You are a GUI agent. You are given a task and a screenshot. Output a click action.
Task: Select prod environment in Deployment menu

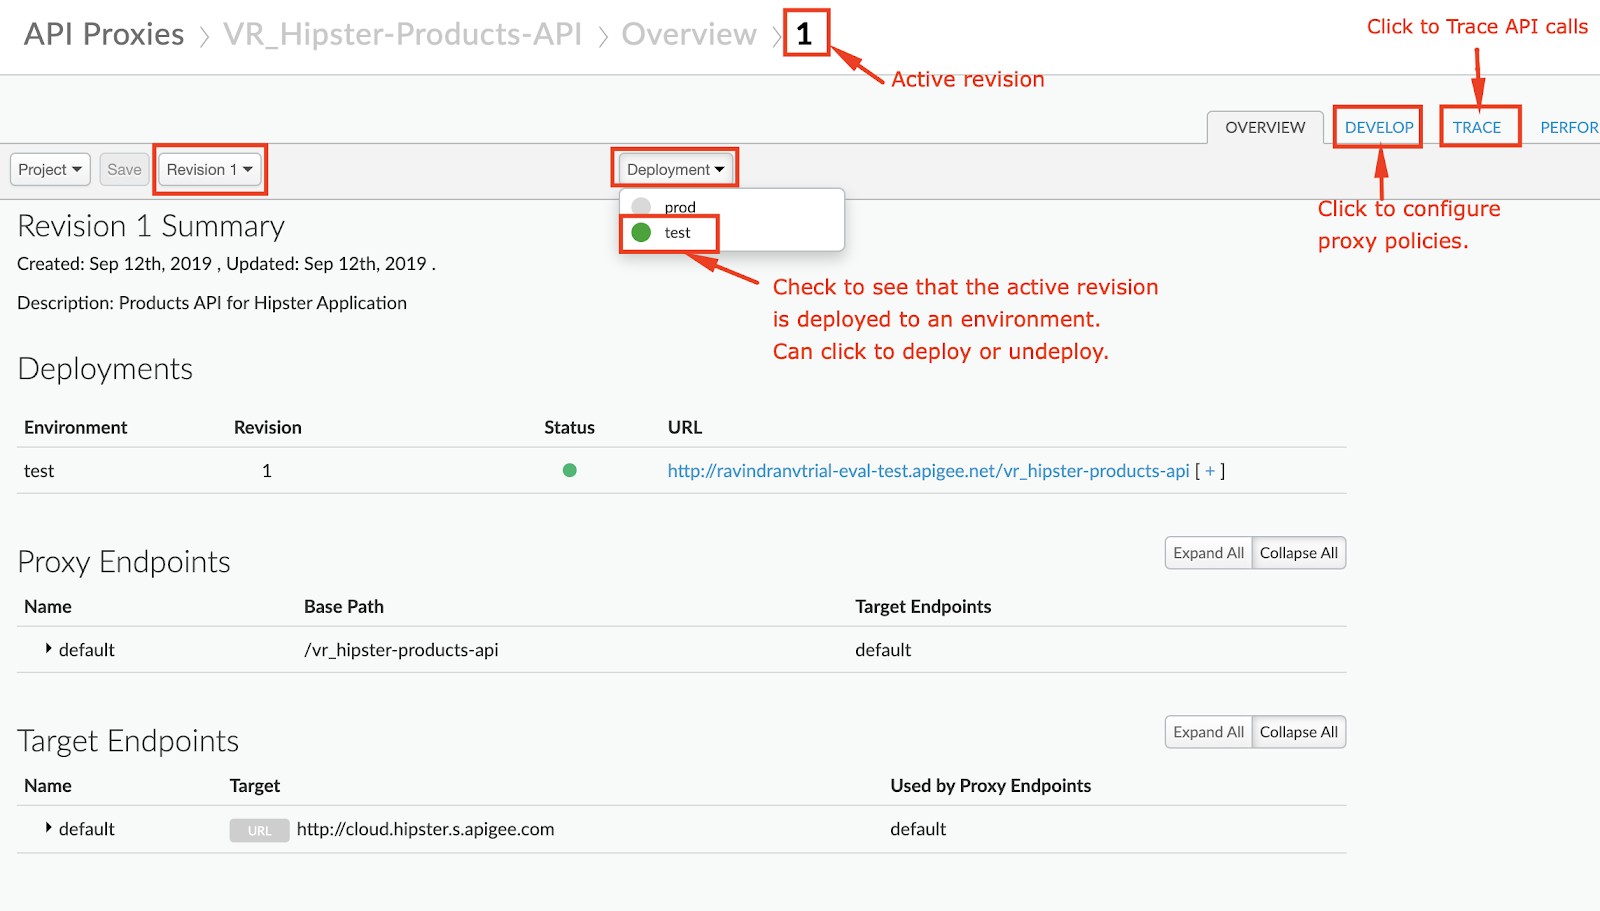(x=680, y=207)
